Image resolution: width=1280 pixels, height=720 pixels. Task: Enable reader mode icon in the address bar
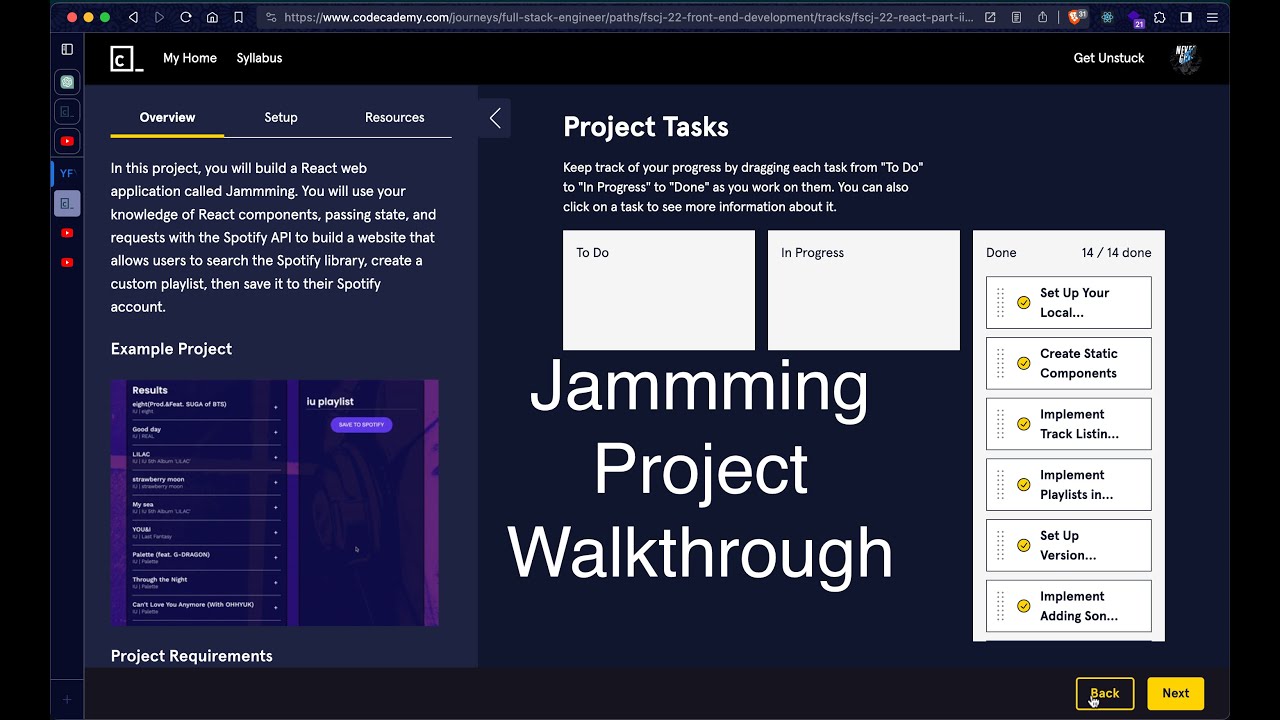coord(1016,17)
